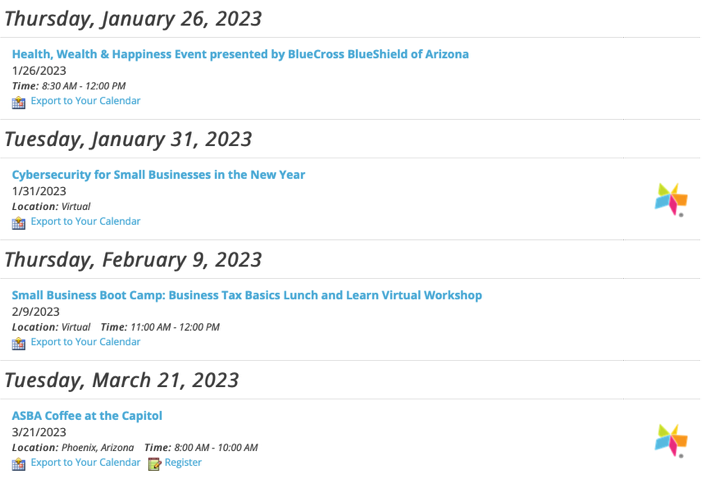The height and width of the screenshot is (479, 706).
Task: Export the 1/31/2023 event to your calendar
Action: tap(86, 221)
